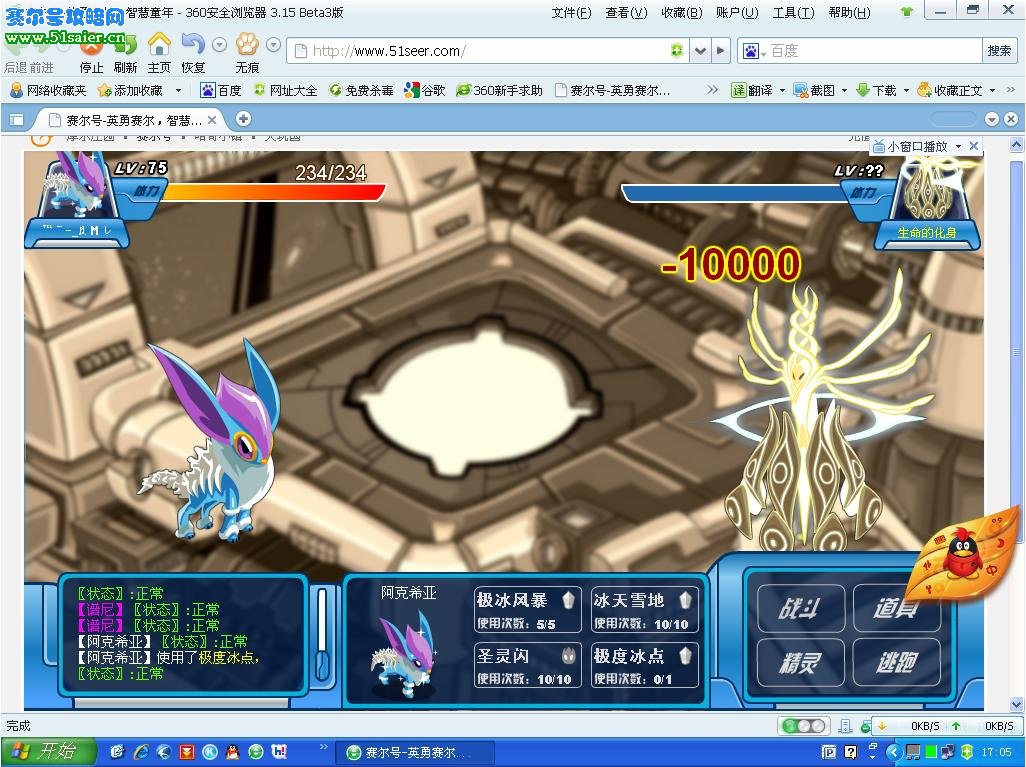The height and width of the screenshot is (767, 1026).
Task: Click the 截图 screenshot toolbar icon
Action: [x=814, y=90]
